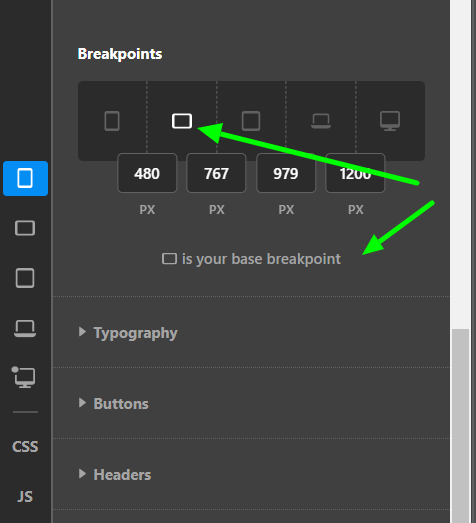Open the CSS panel
The image size is (476, 523).
tap(25, 447)
